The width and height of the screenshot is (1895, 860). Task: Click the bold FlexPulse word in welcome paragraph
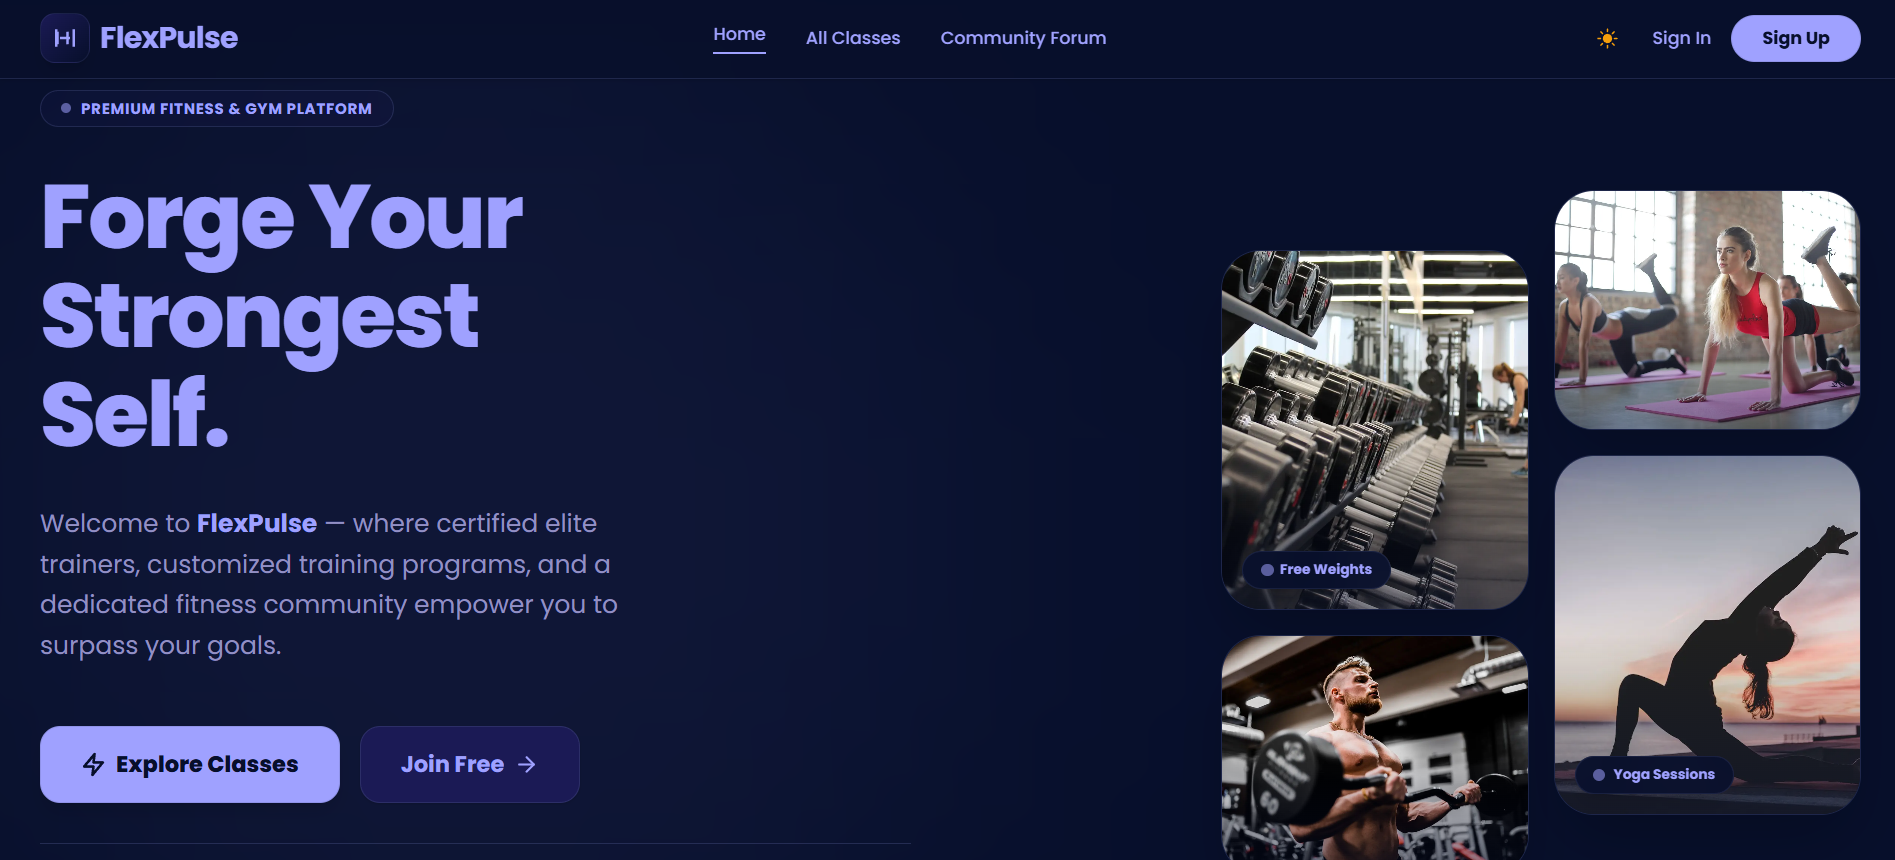coord(257,523)
